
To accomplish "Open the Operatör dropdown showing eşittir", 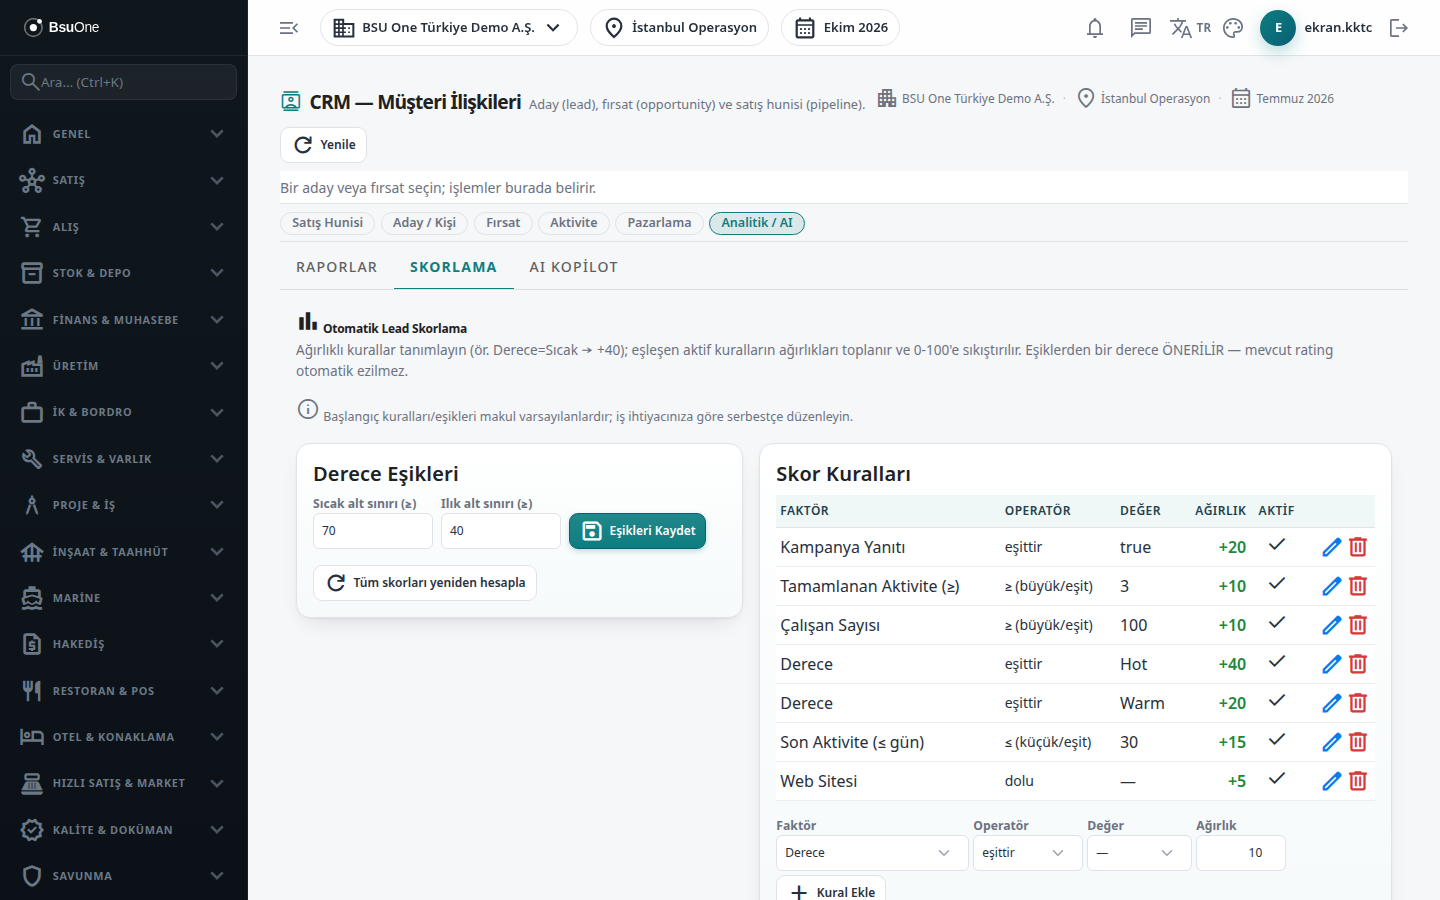I will tap(1028, 853).
